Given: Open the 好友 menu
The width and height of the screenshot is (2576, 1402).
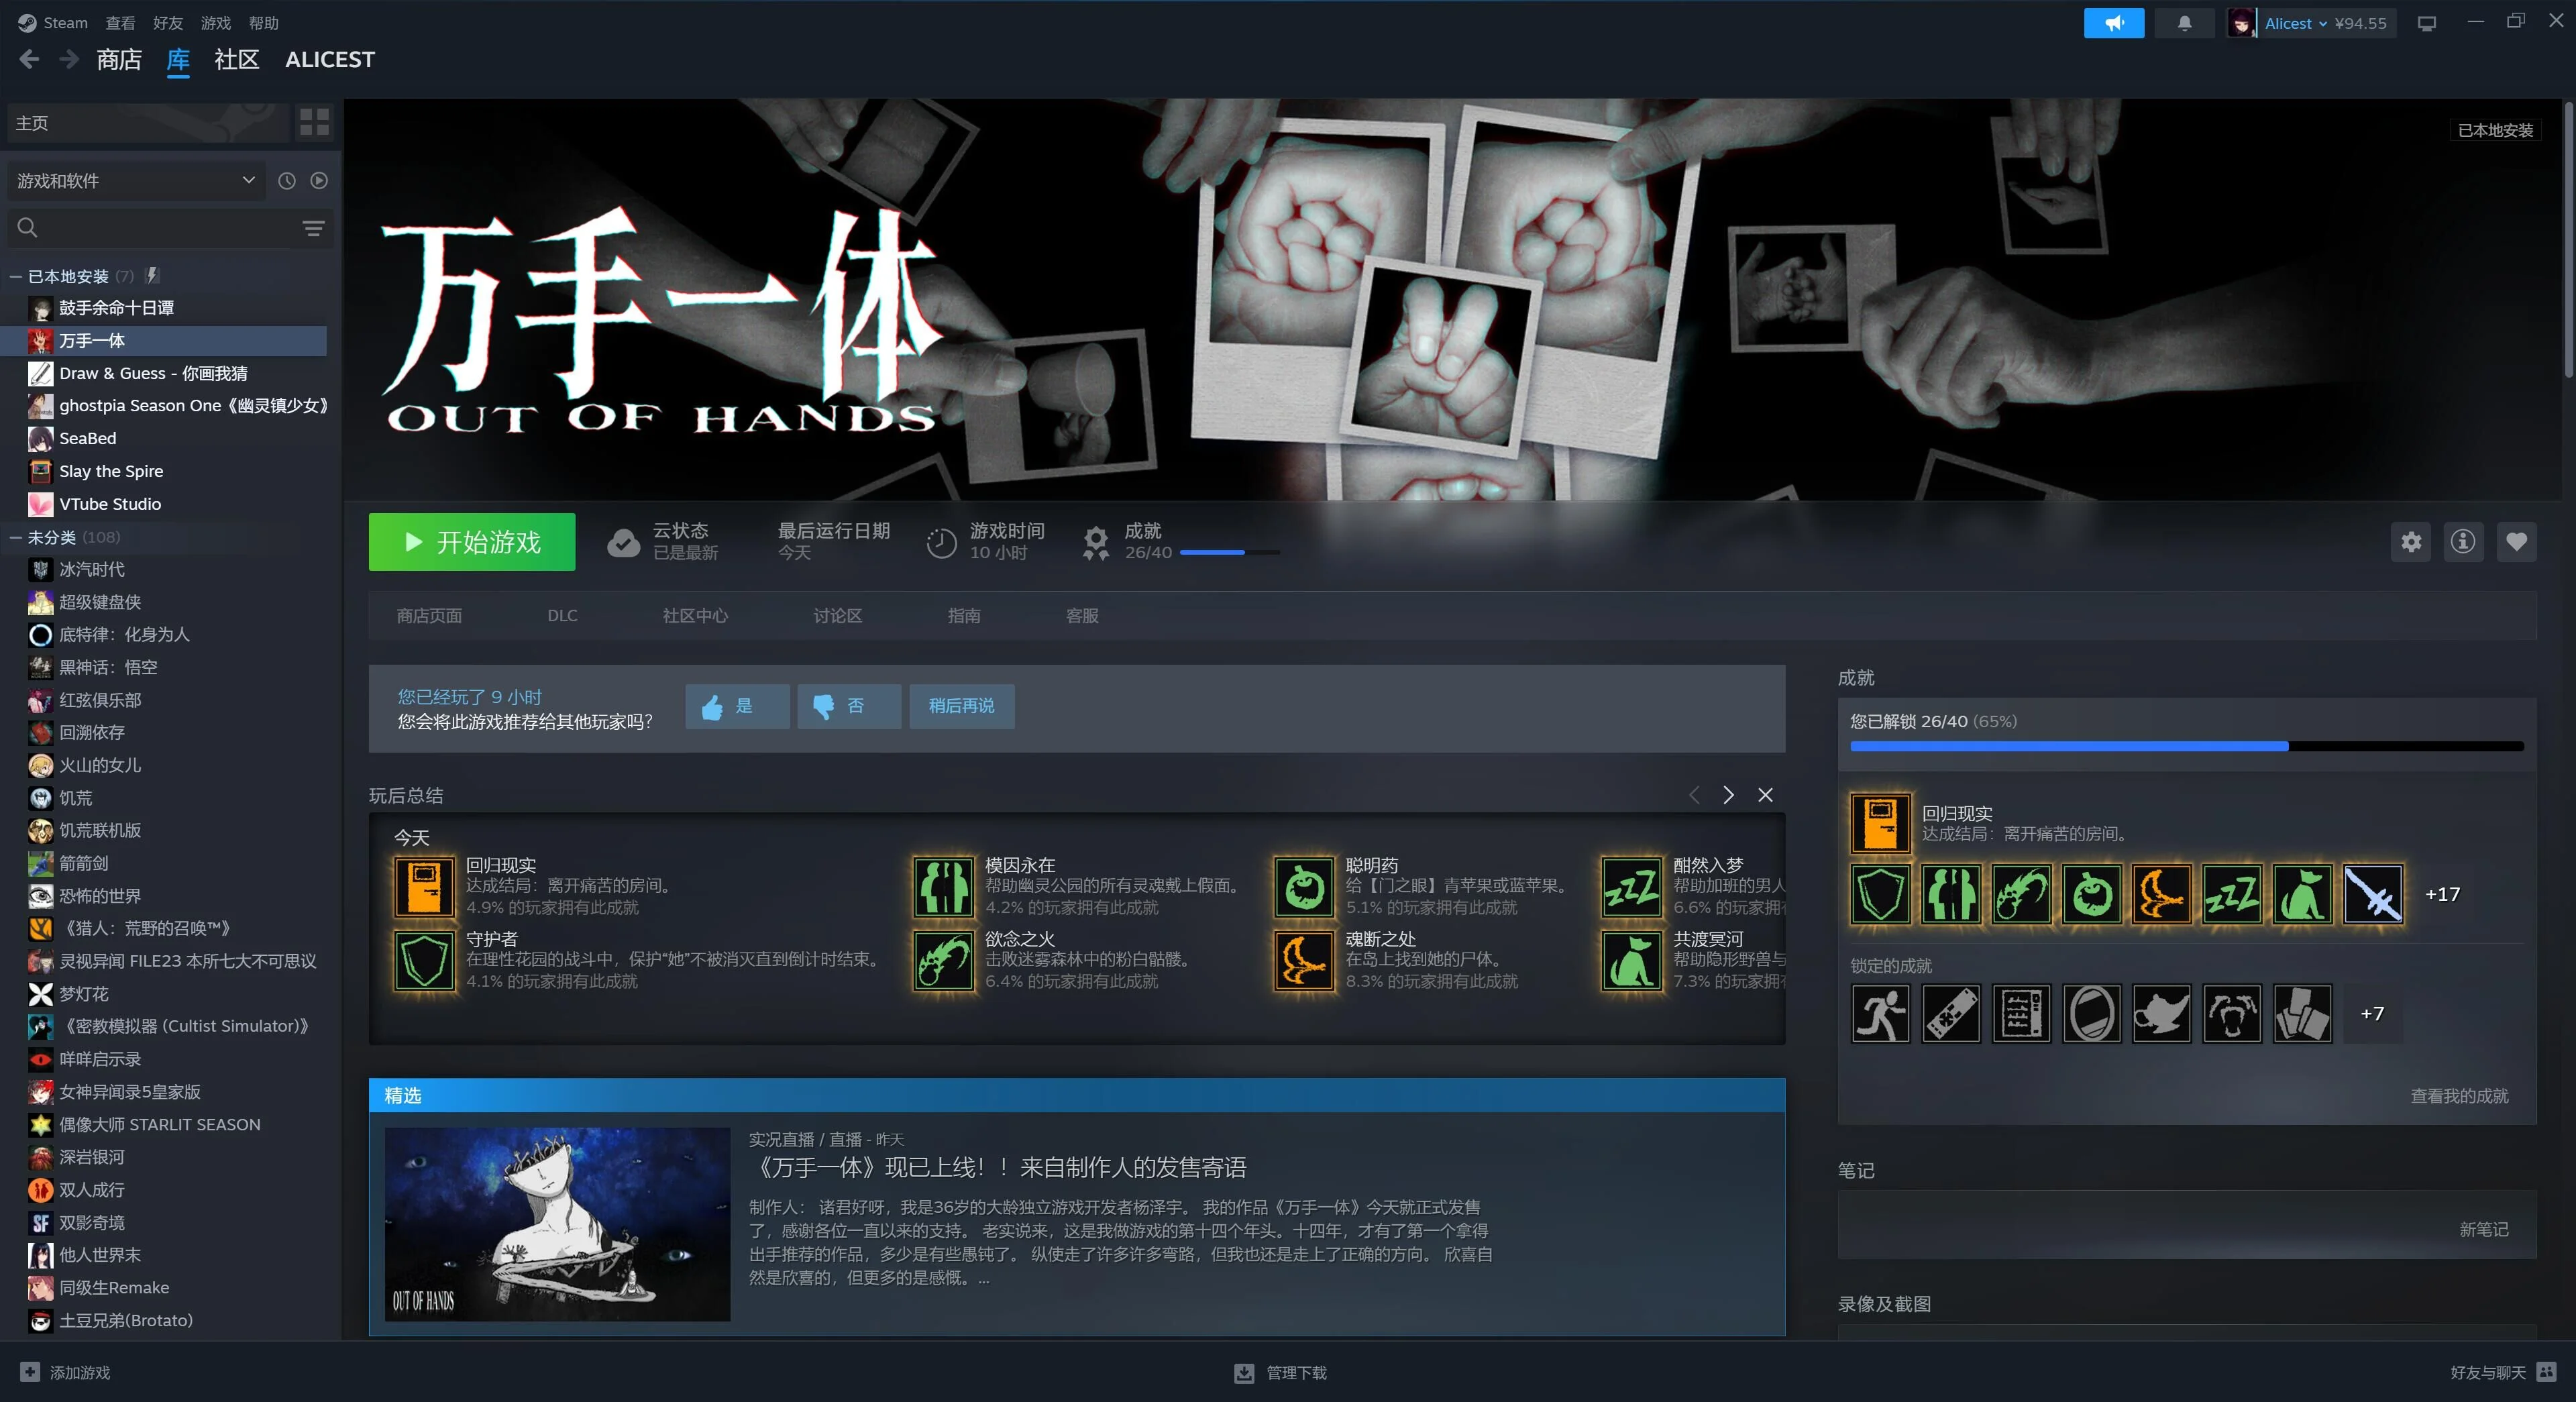Looking at the screenshot, I should pos(168,23).
